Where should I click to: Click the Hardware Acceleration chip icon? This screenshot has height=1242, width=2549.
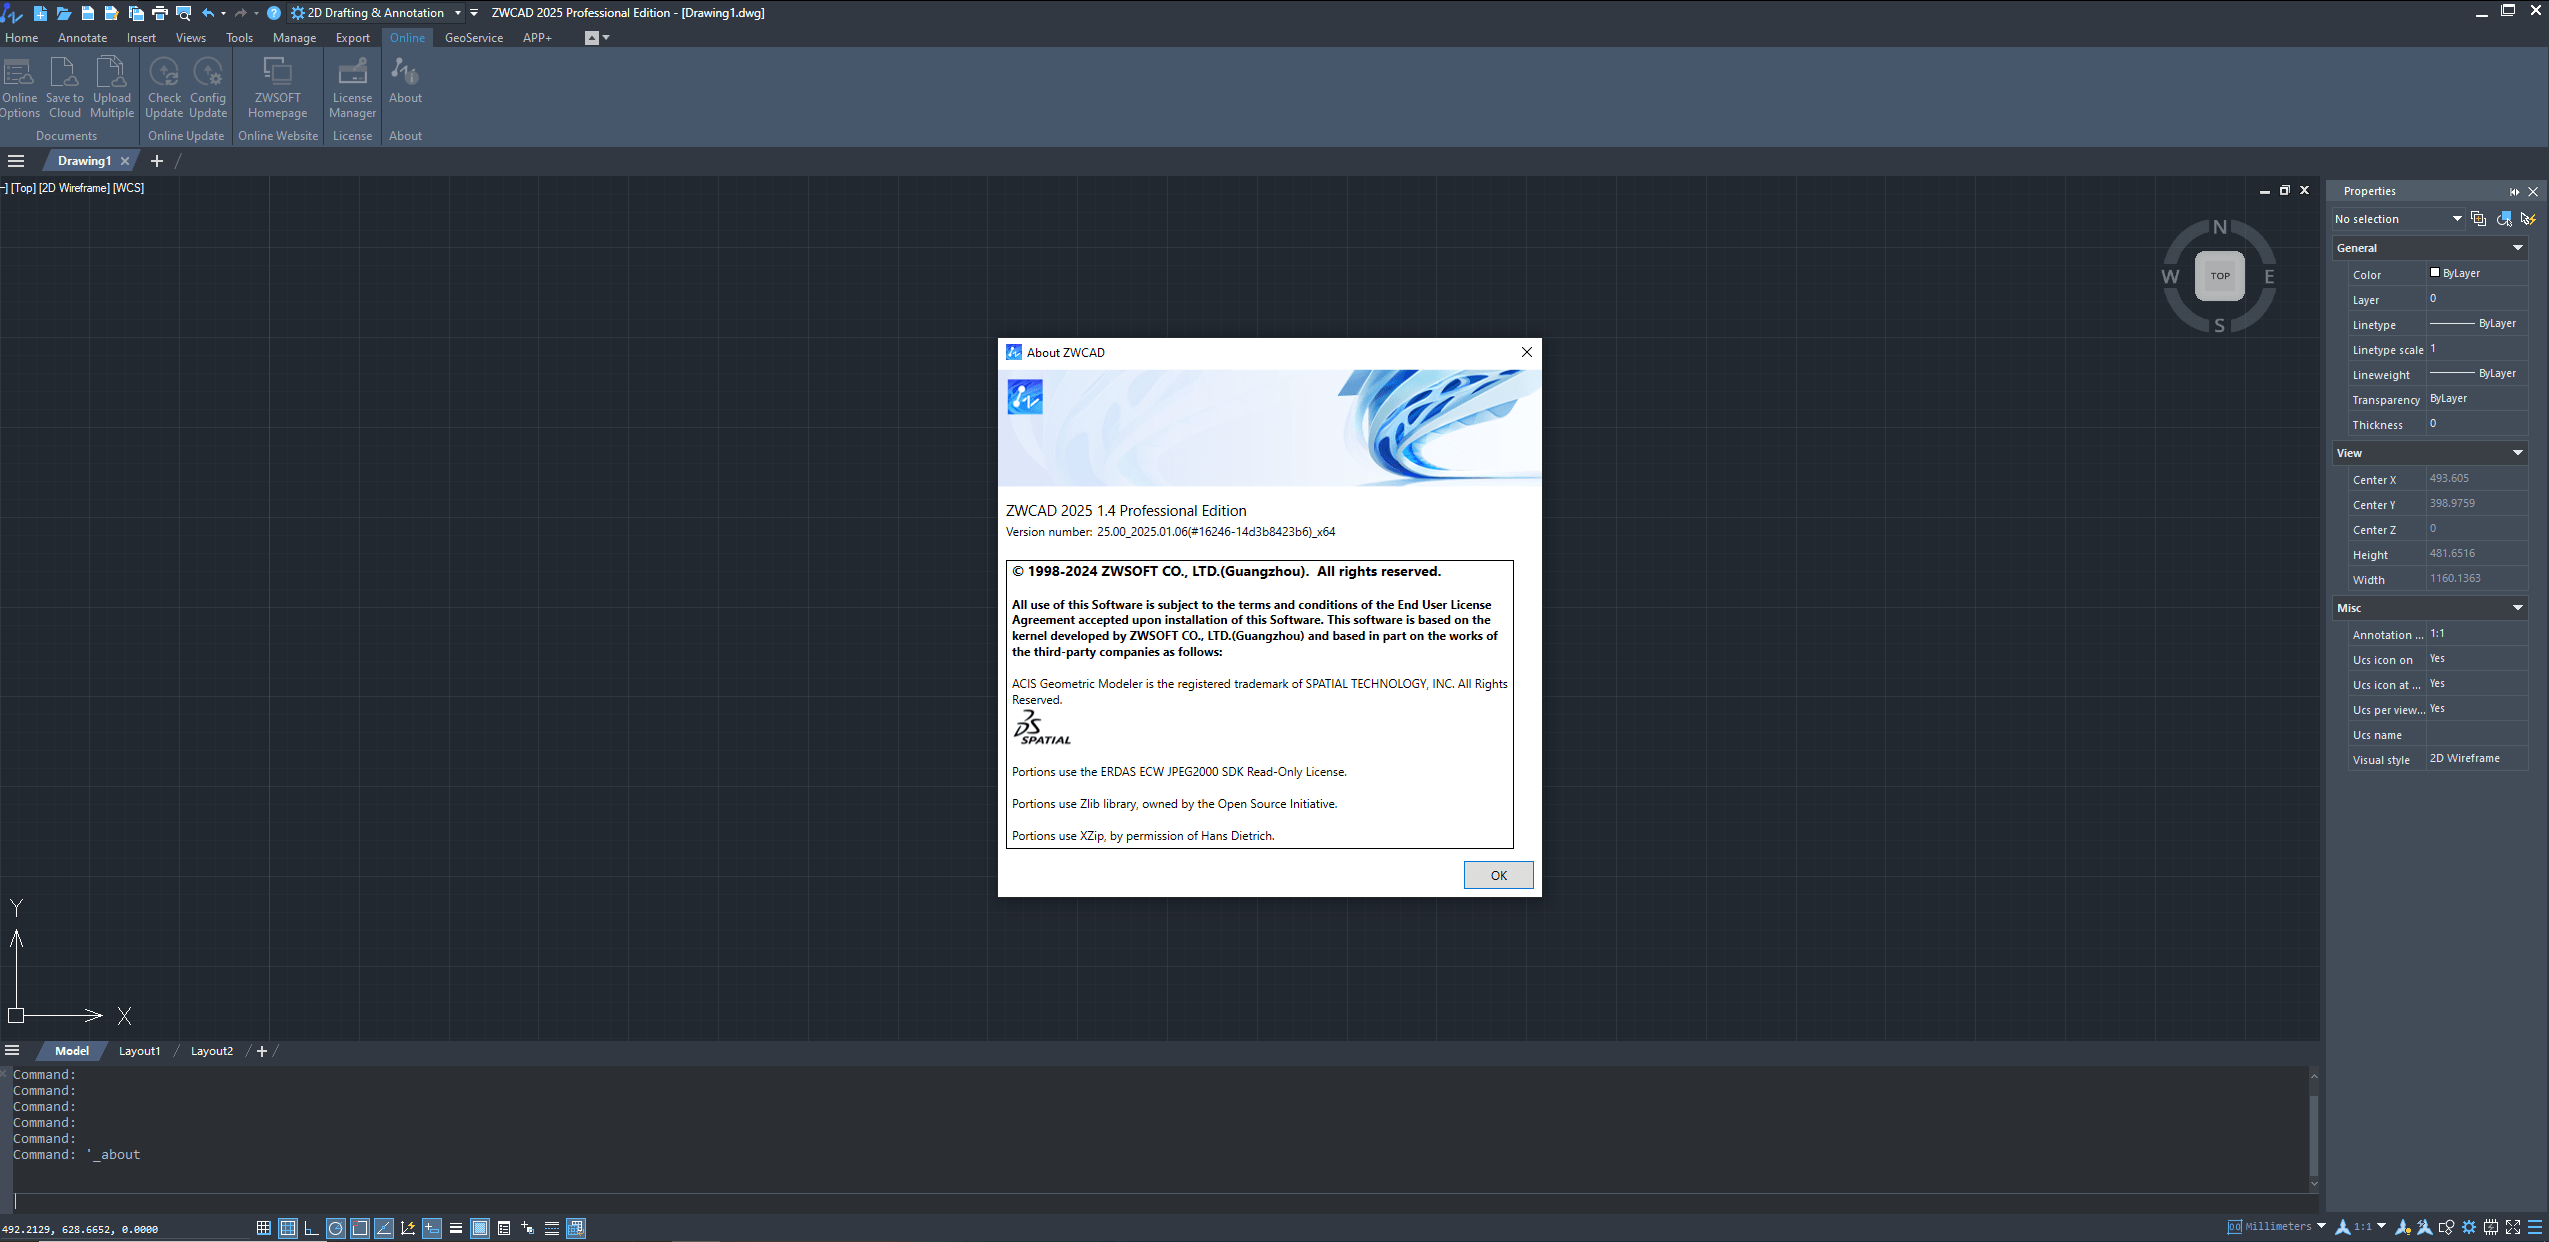[2490, 1227]
